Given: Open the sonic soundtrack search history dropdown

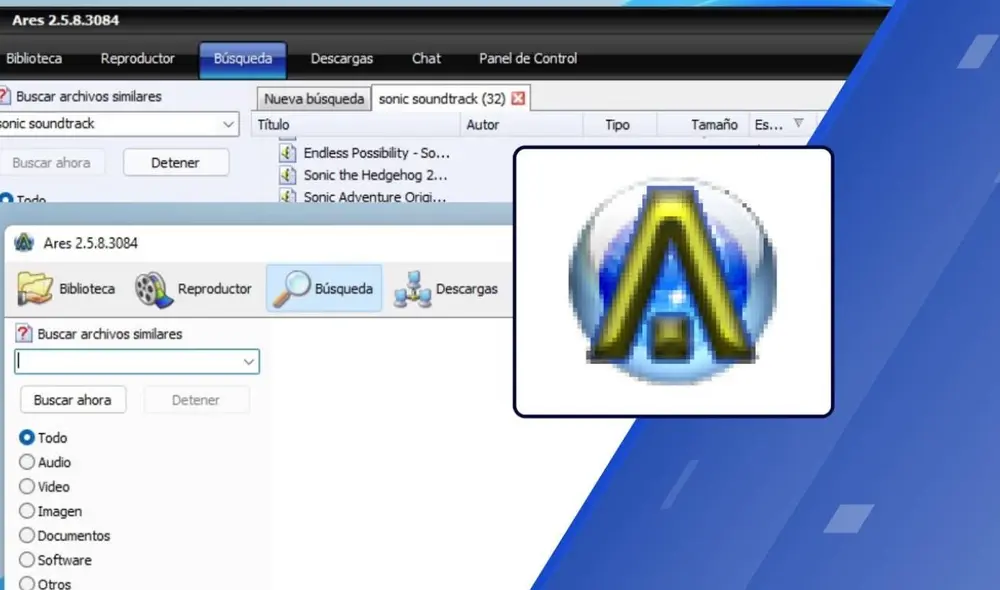Looking at the screenshot, I should point(228,124).
